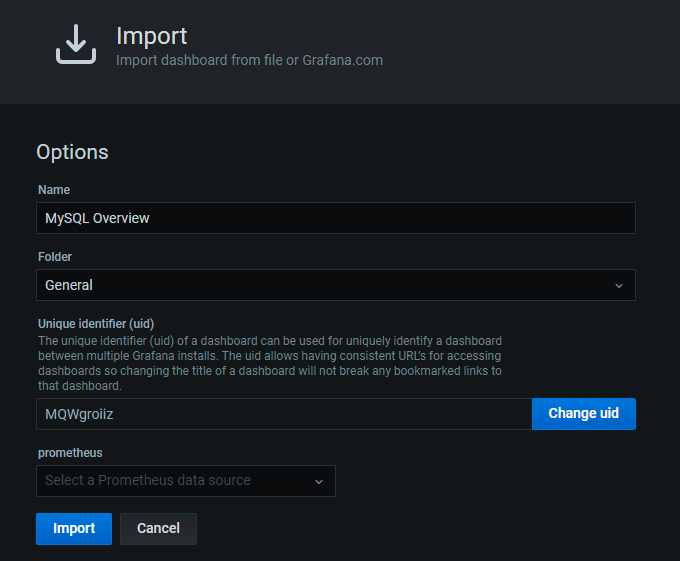Click the uid description paragraph
Image resolution: width=680 pixels, height=561 pixels.
coord(270,363)
